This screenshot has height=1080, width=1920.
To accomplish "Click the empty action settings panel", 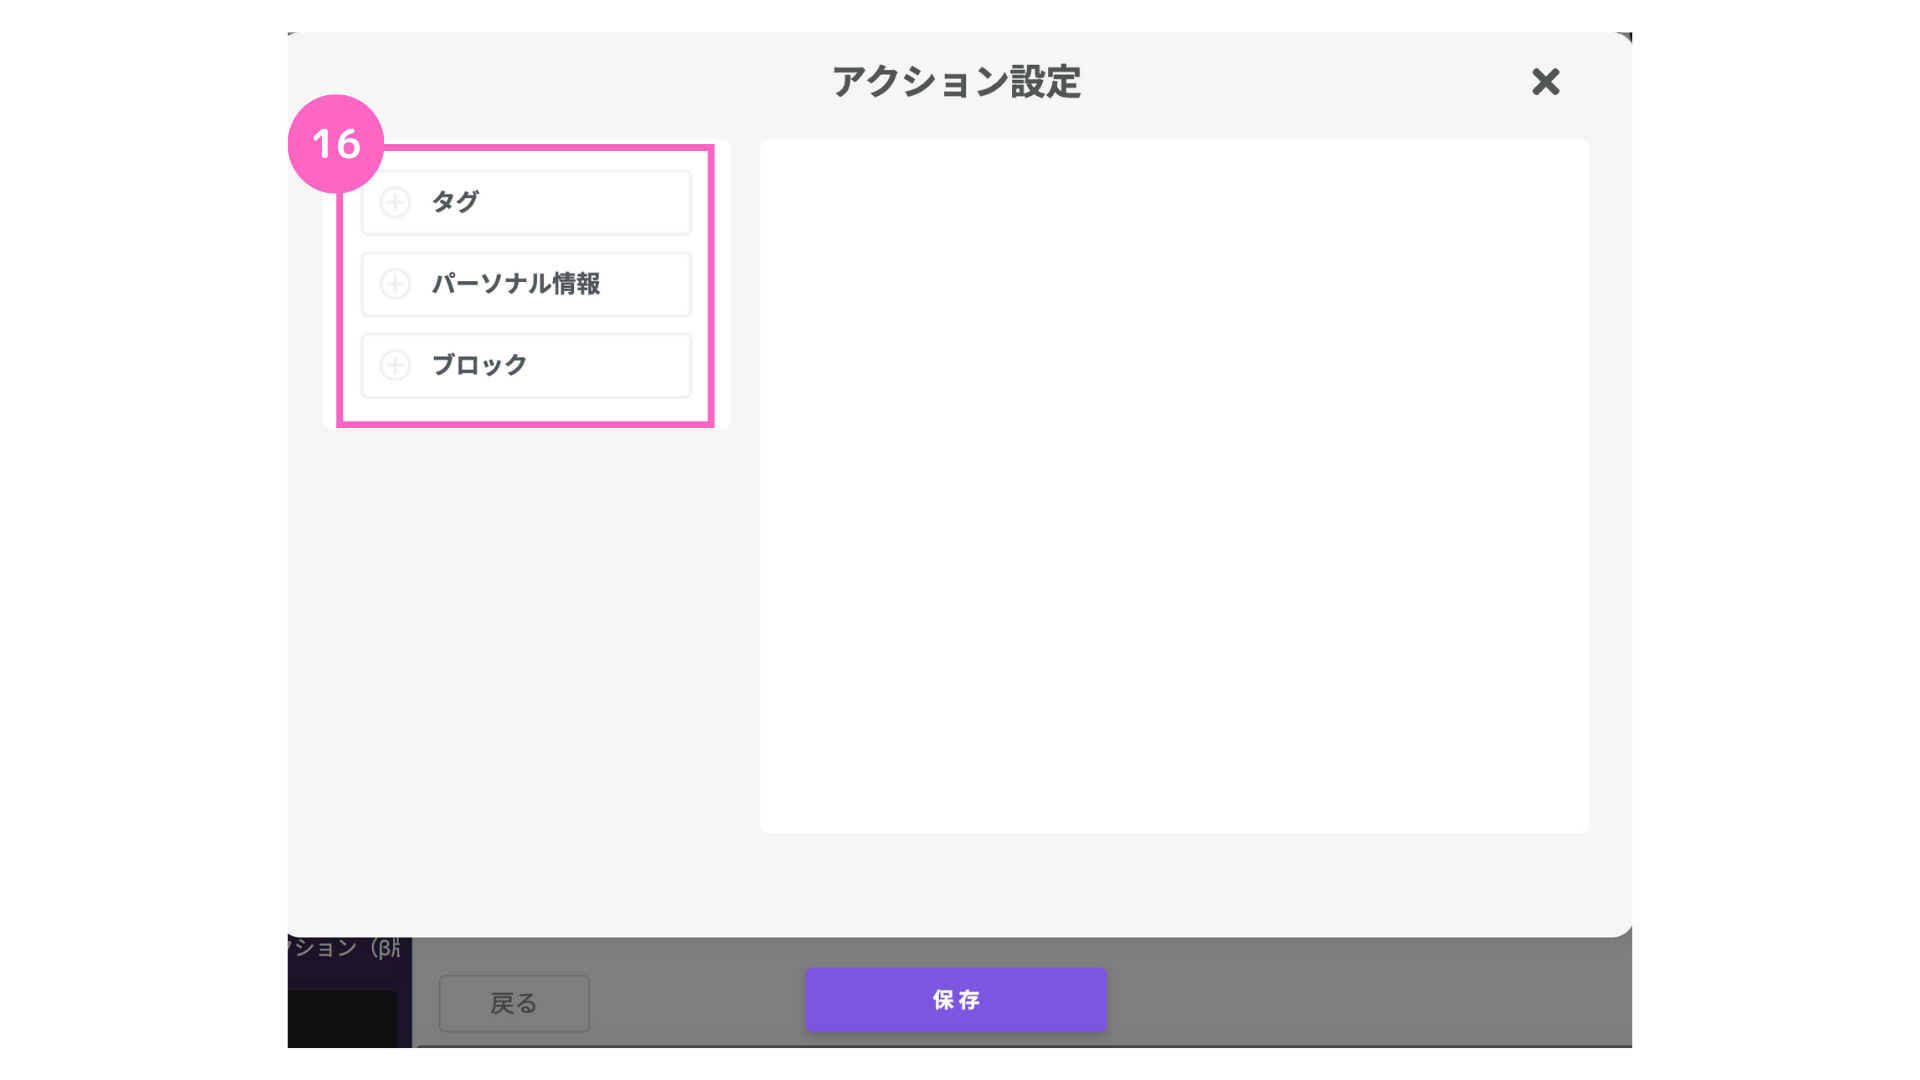I will (1174, 486).
